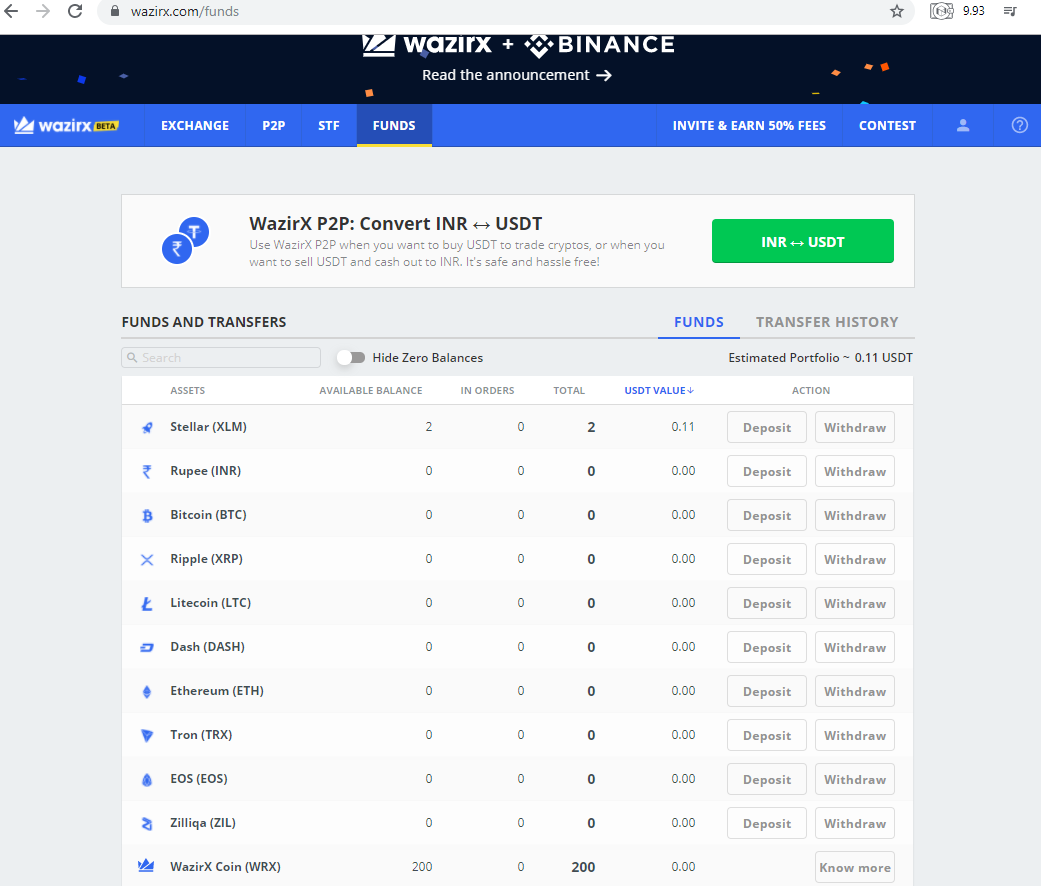1041x886 pixels.
Task: Deposit Rupee (INR)
Action: [767, 471]
